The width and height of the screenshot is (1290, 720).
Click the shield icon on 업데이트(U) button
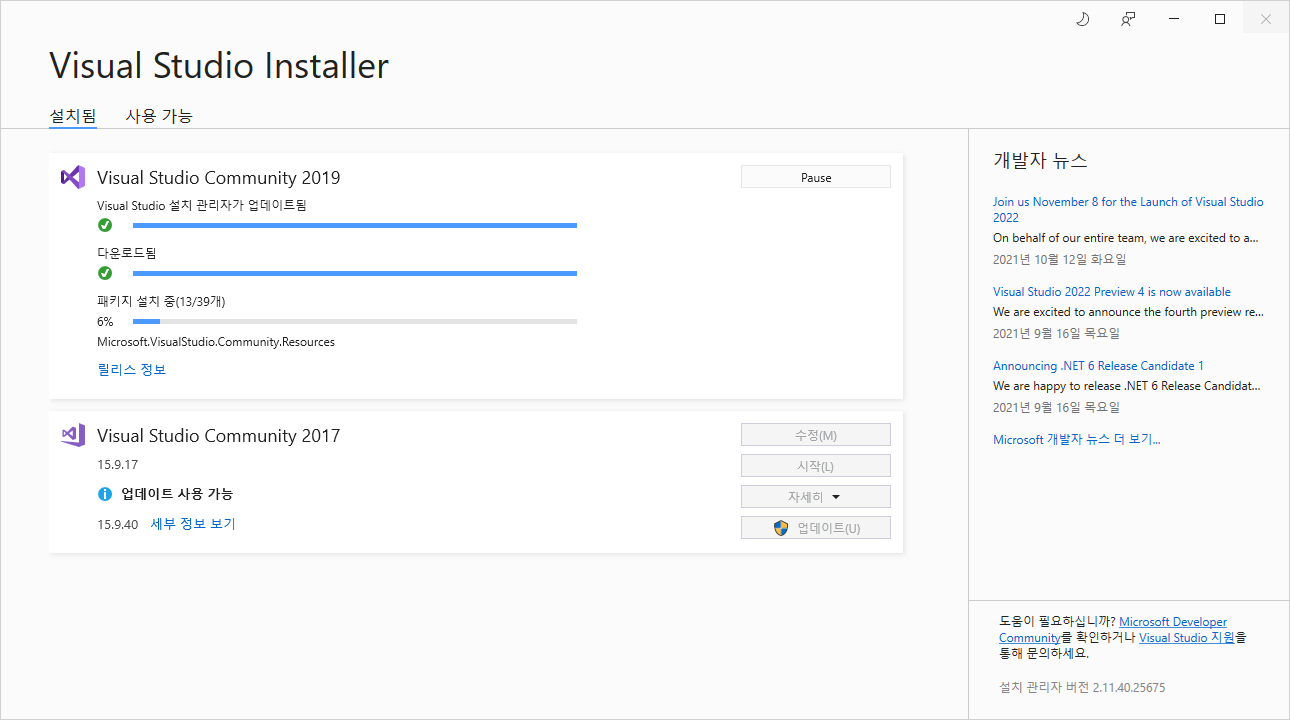click(781, 528)
